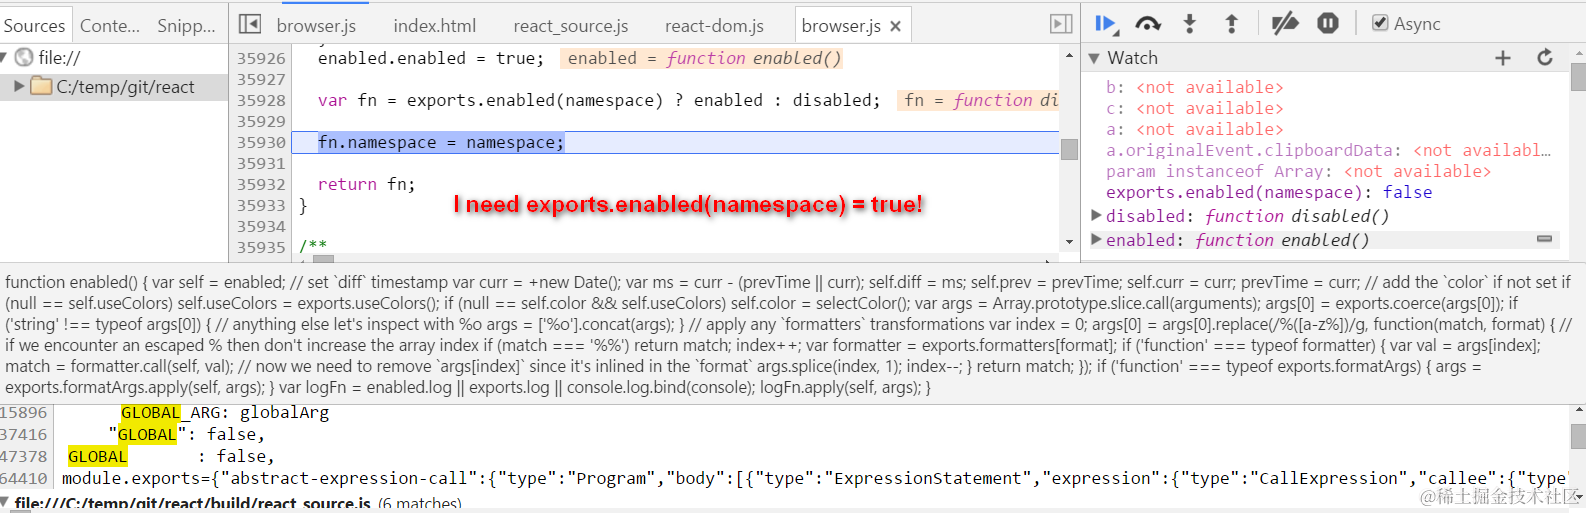Open search result on line 37416
1586x513 pixels.
click(186, 434)
